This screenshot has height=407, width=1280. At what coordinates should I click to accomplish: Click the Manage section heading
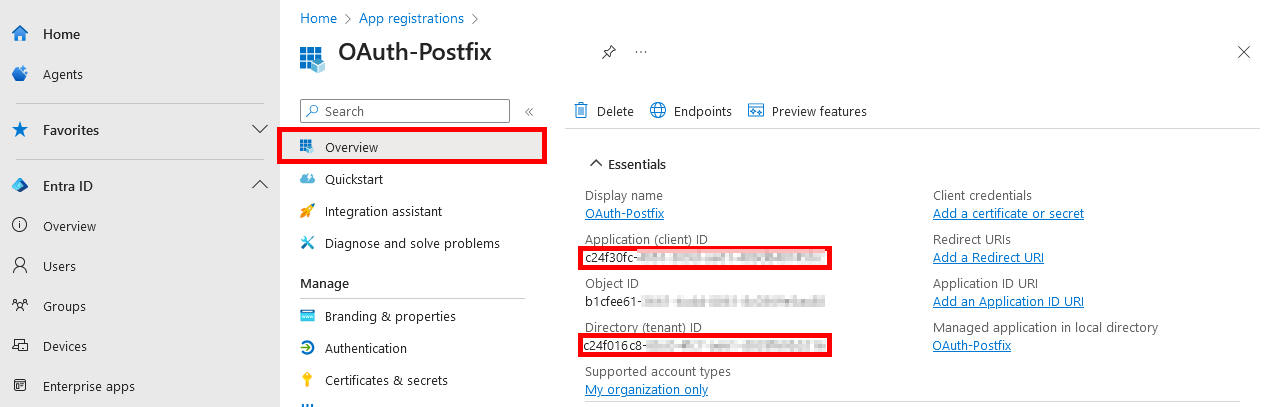(324, 283)
